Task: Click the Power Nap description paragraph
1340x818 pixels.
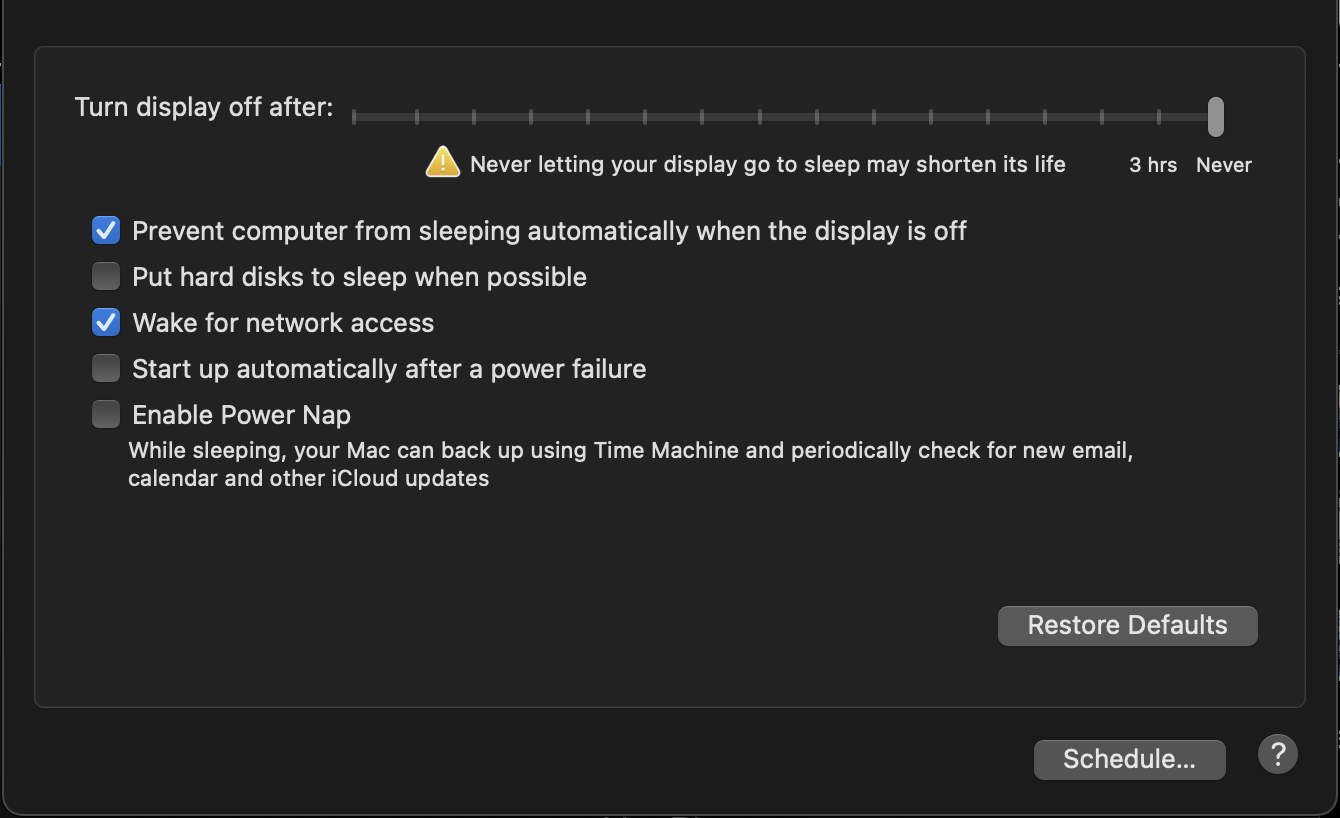Action: (630, 464)
